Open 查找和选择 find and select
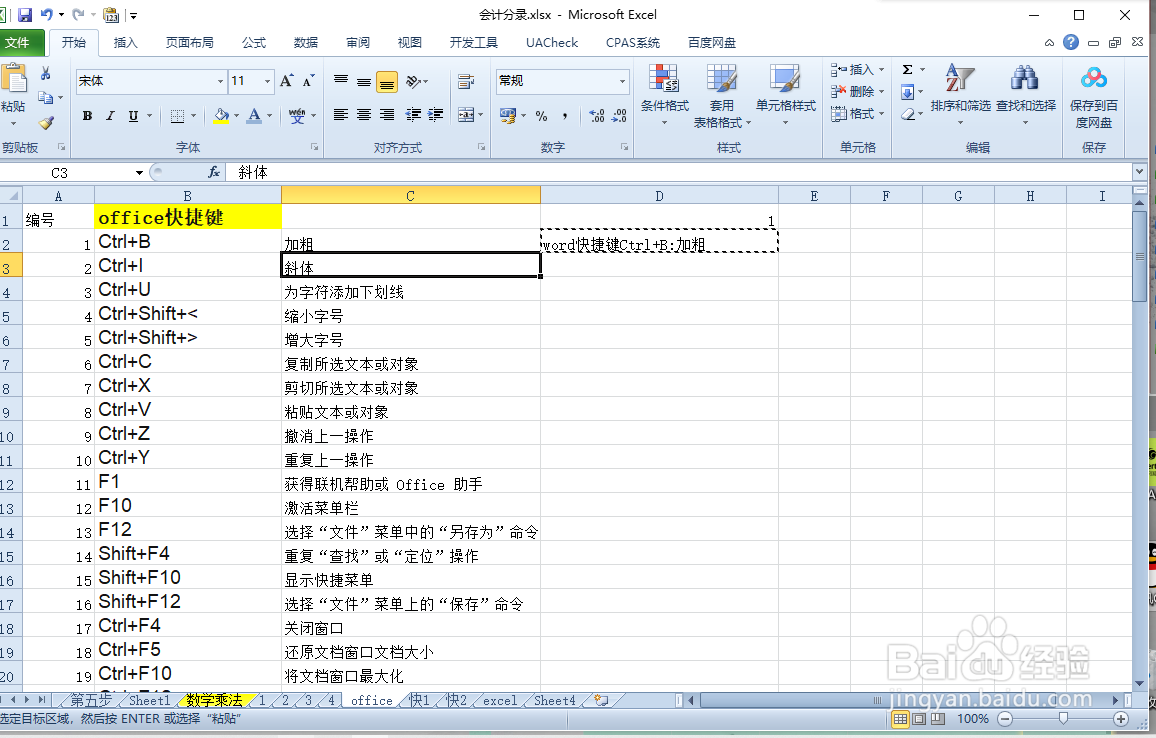The width and height of the screenshot is (1156, 738). pos(1026,95)
